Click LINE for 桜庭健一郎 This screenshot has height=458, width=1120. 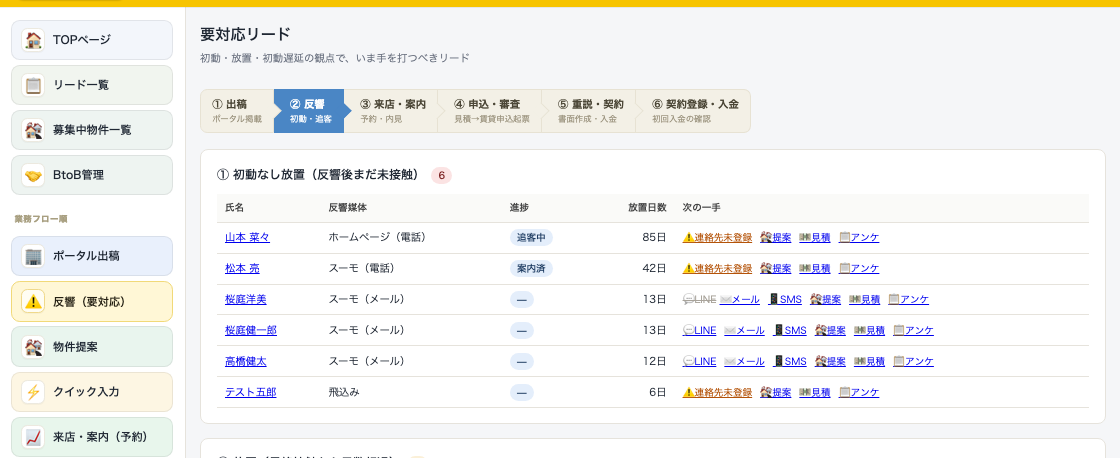pyautogui.click(x=699, y=330)
